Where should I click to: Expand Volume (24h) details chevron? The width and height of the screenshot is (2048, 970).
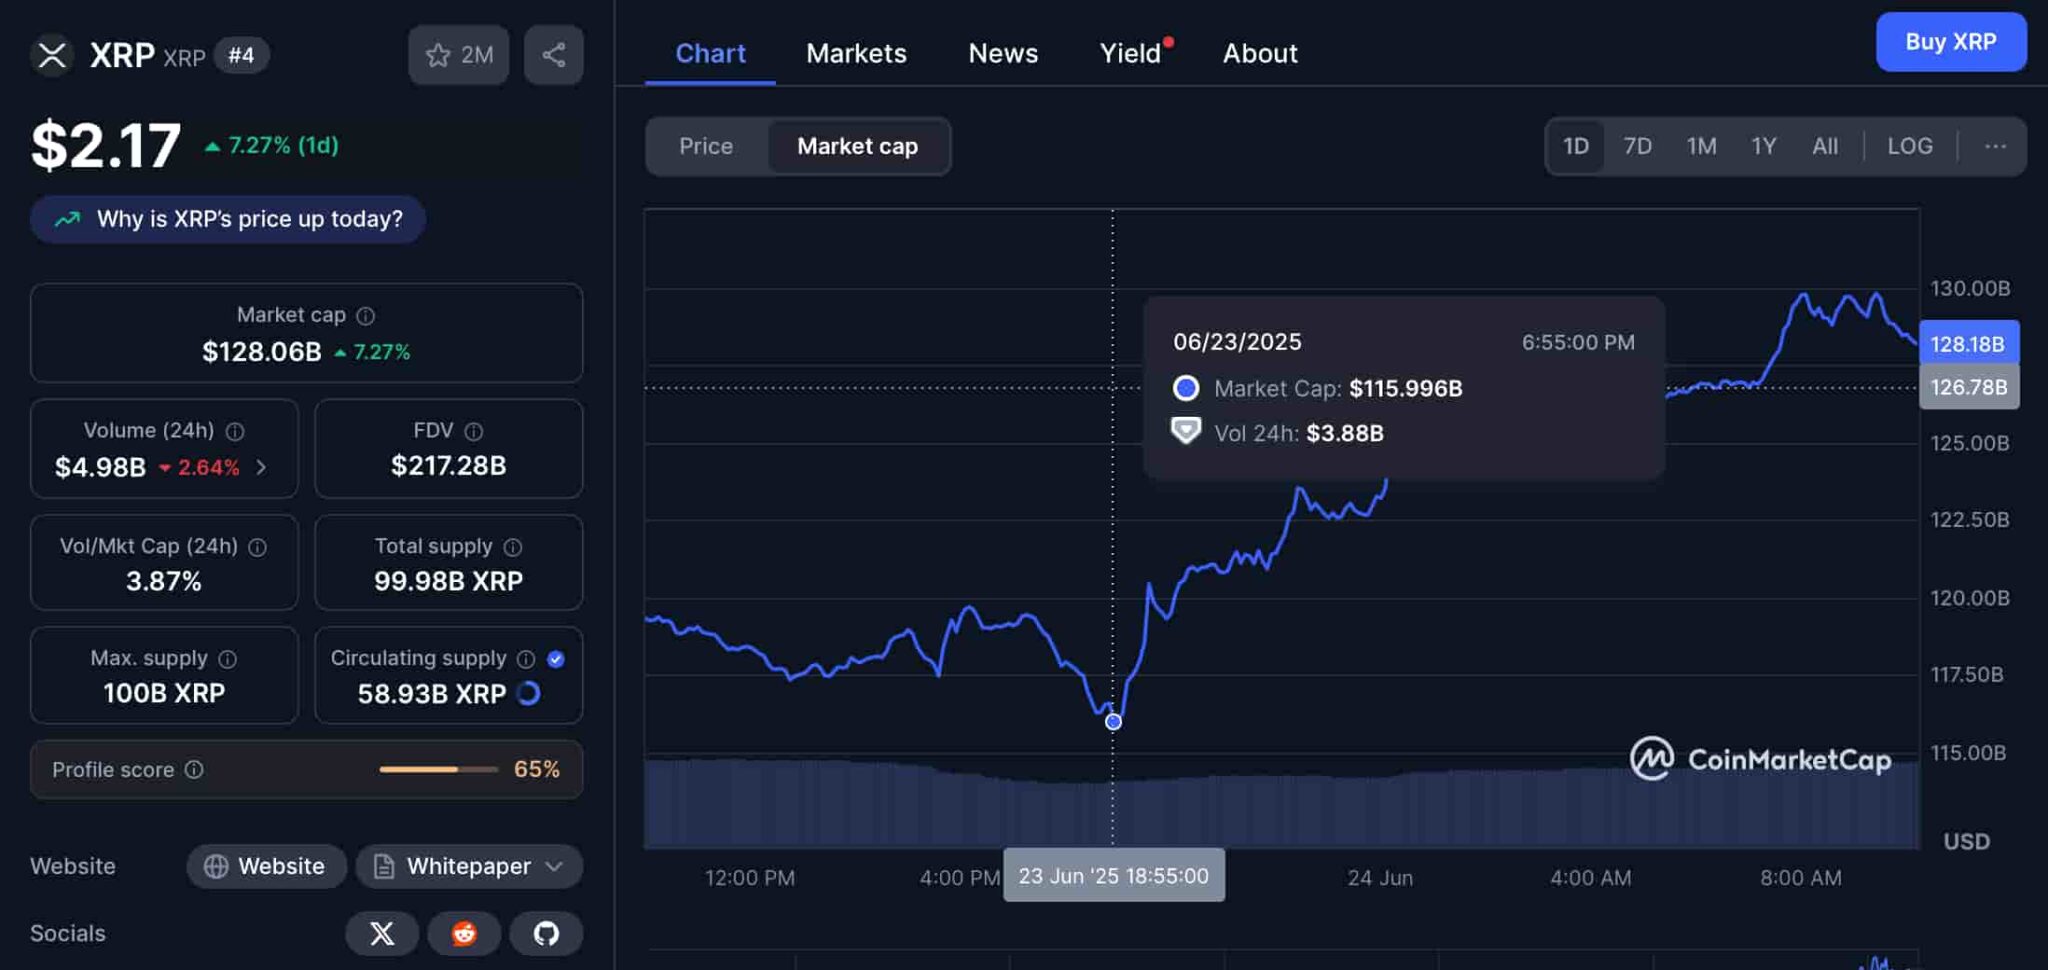click(261, 467)
